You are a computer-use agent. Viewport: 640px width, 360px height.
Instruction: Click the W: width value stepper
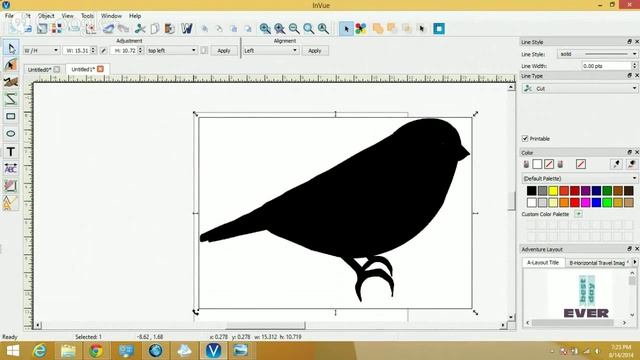pos(93,51)
